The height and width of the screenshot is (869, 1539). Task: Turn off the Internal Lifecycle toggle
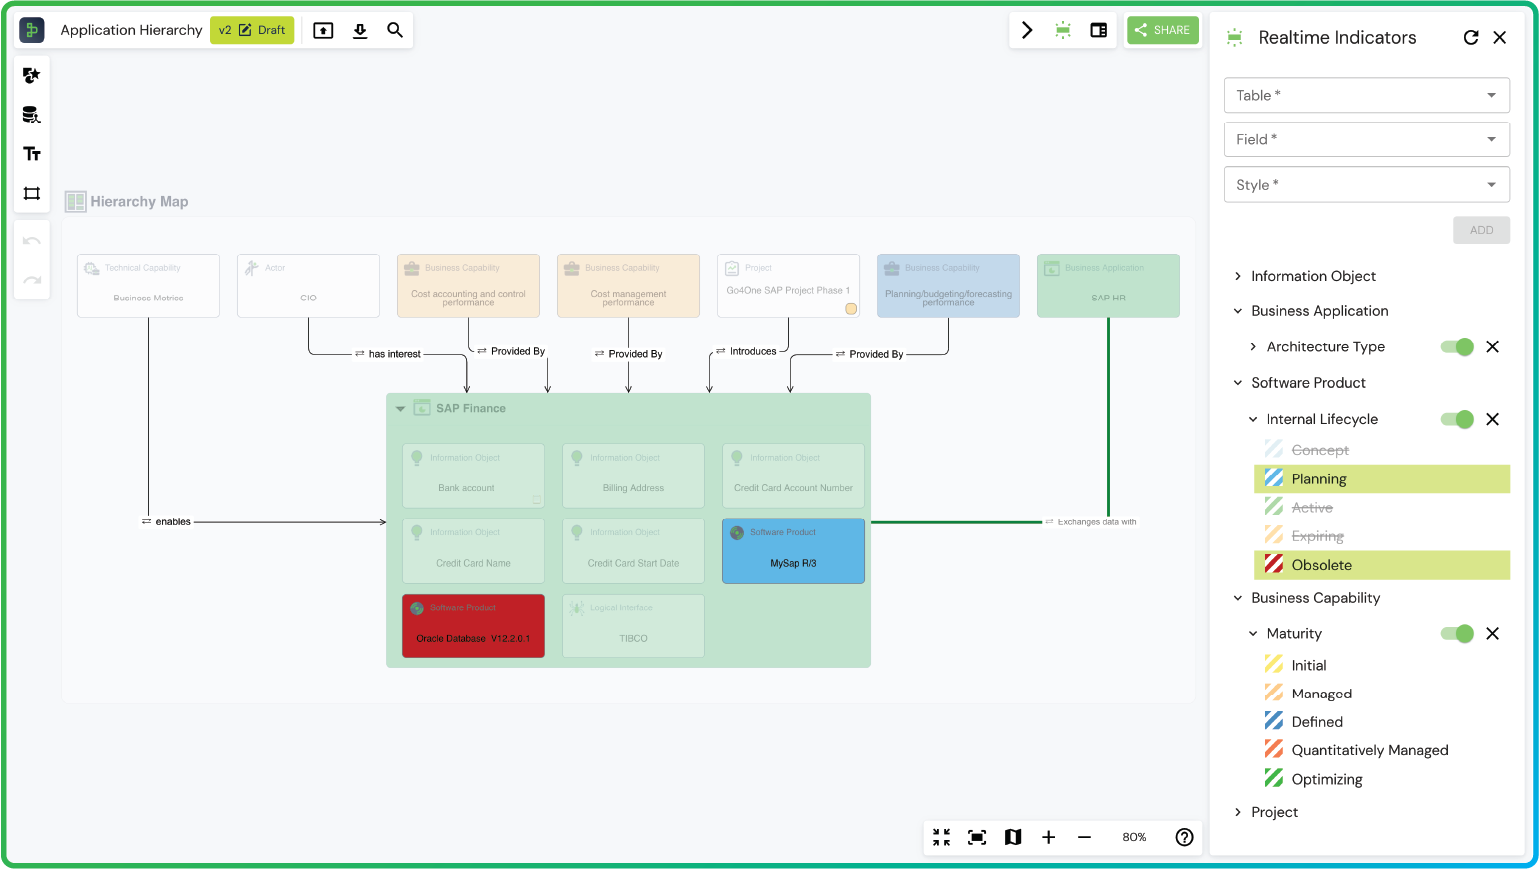point(1457,419)
